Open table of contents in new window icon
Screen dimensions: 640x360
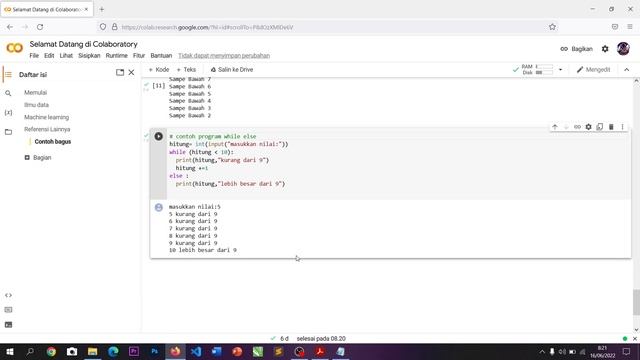pyautogui.click(x=120, y=73)
